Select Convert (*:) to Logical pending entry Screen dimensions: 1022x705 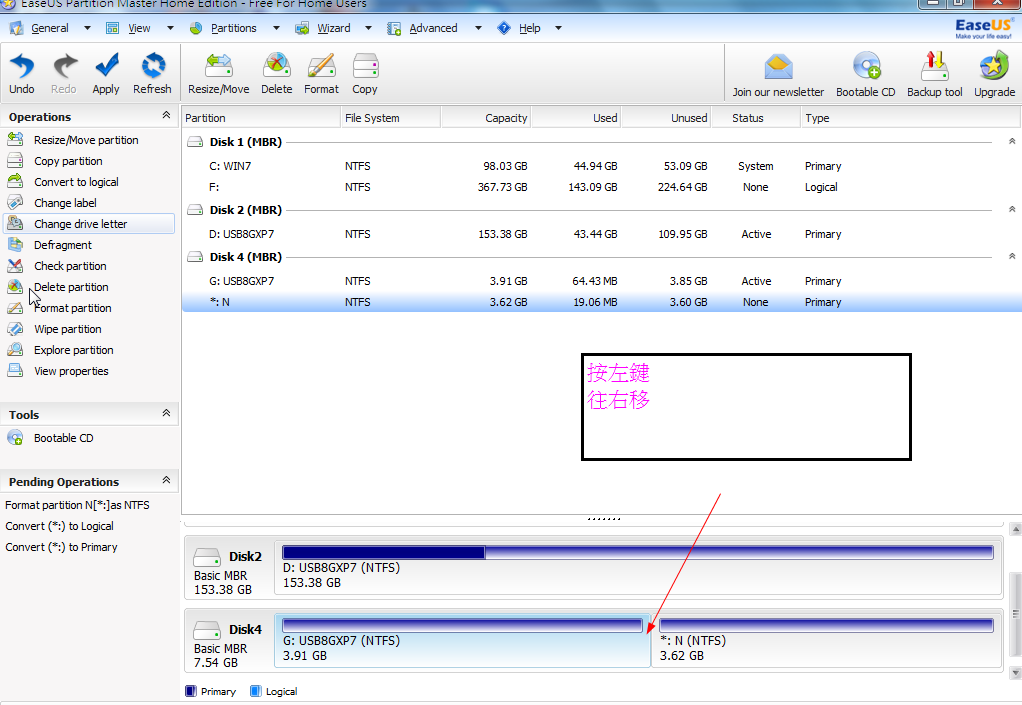point(59,526)
